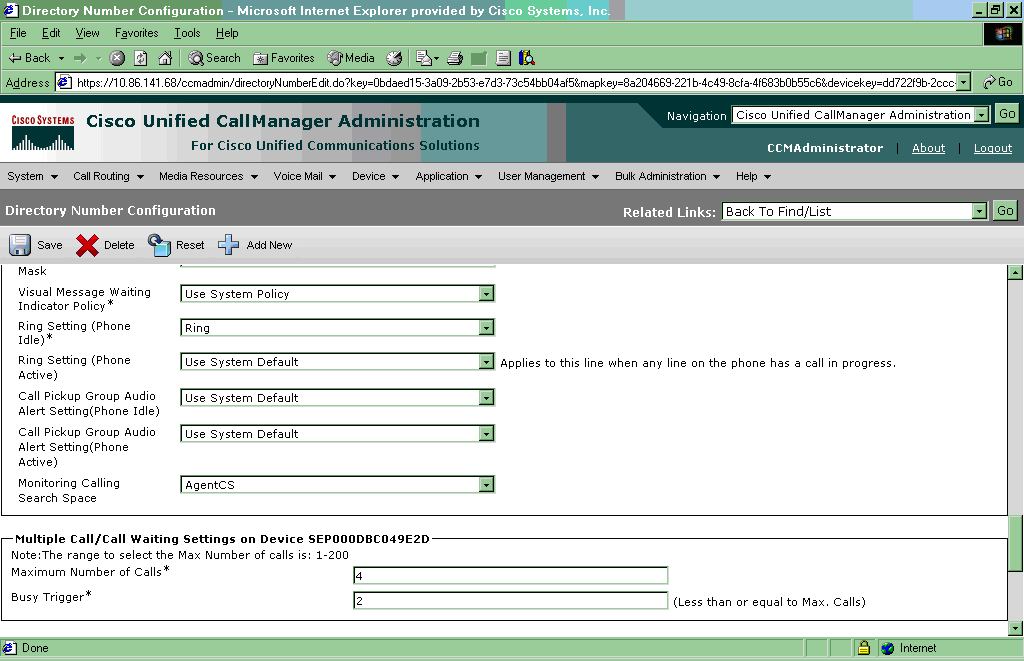The height and width of the screenshot is (661, 1024).
Task: Click the Internet zone globe icon
Action: tap(888, 648)
